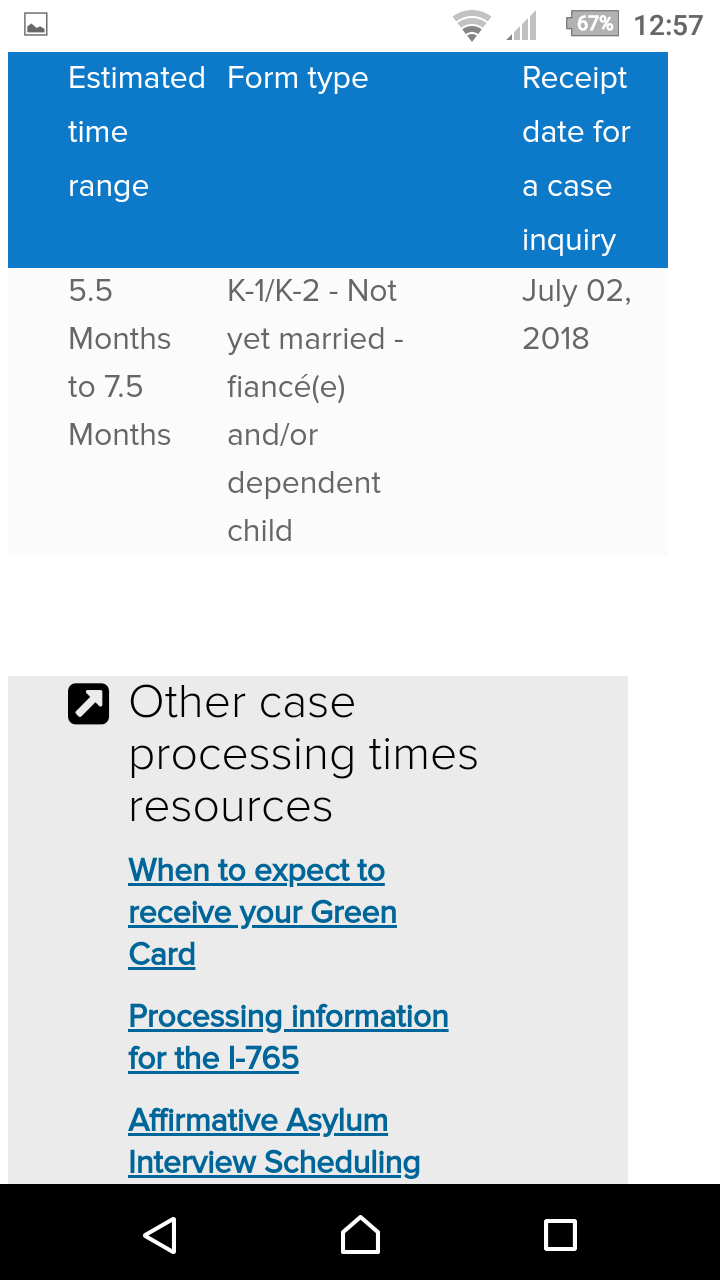
Task: Follow the Affirmative Asylum Interview Scheduling link
Action: pos(274,1141)
